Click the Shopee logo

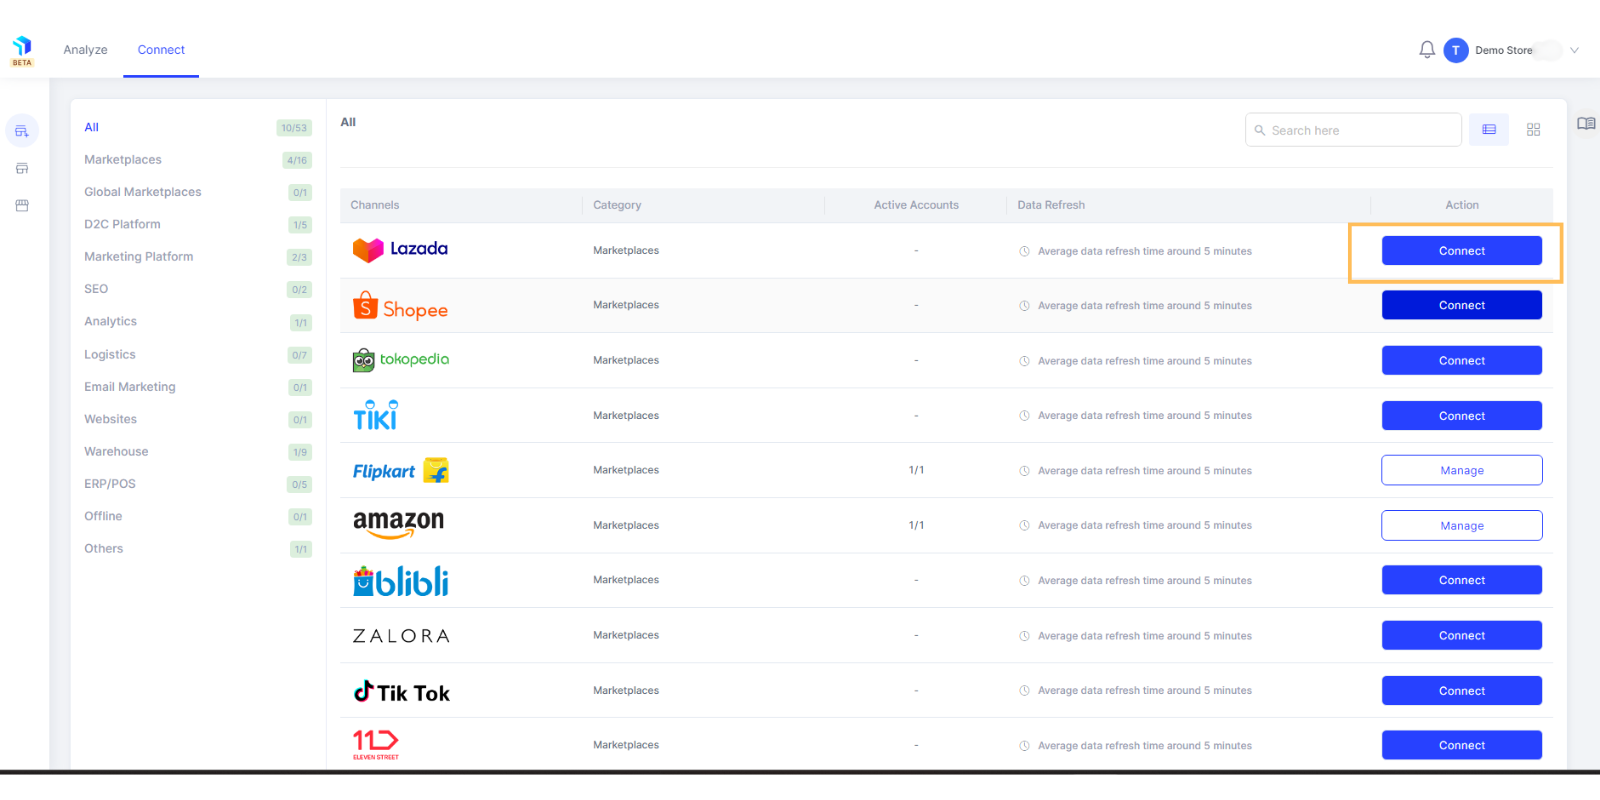tap(400, 306)
